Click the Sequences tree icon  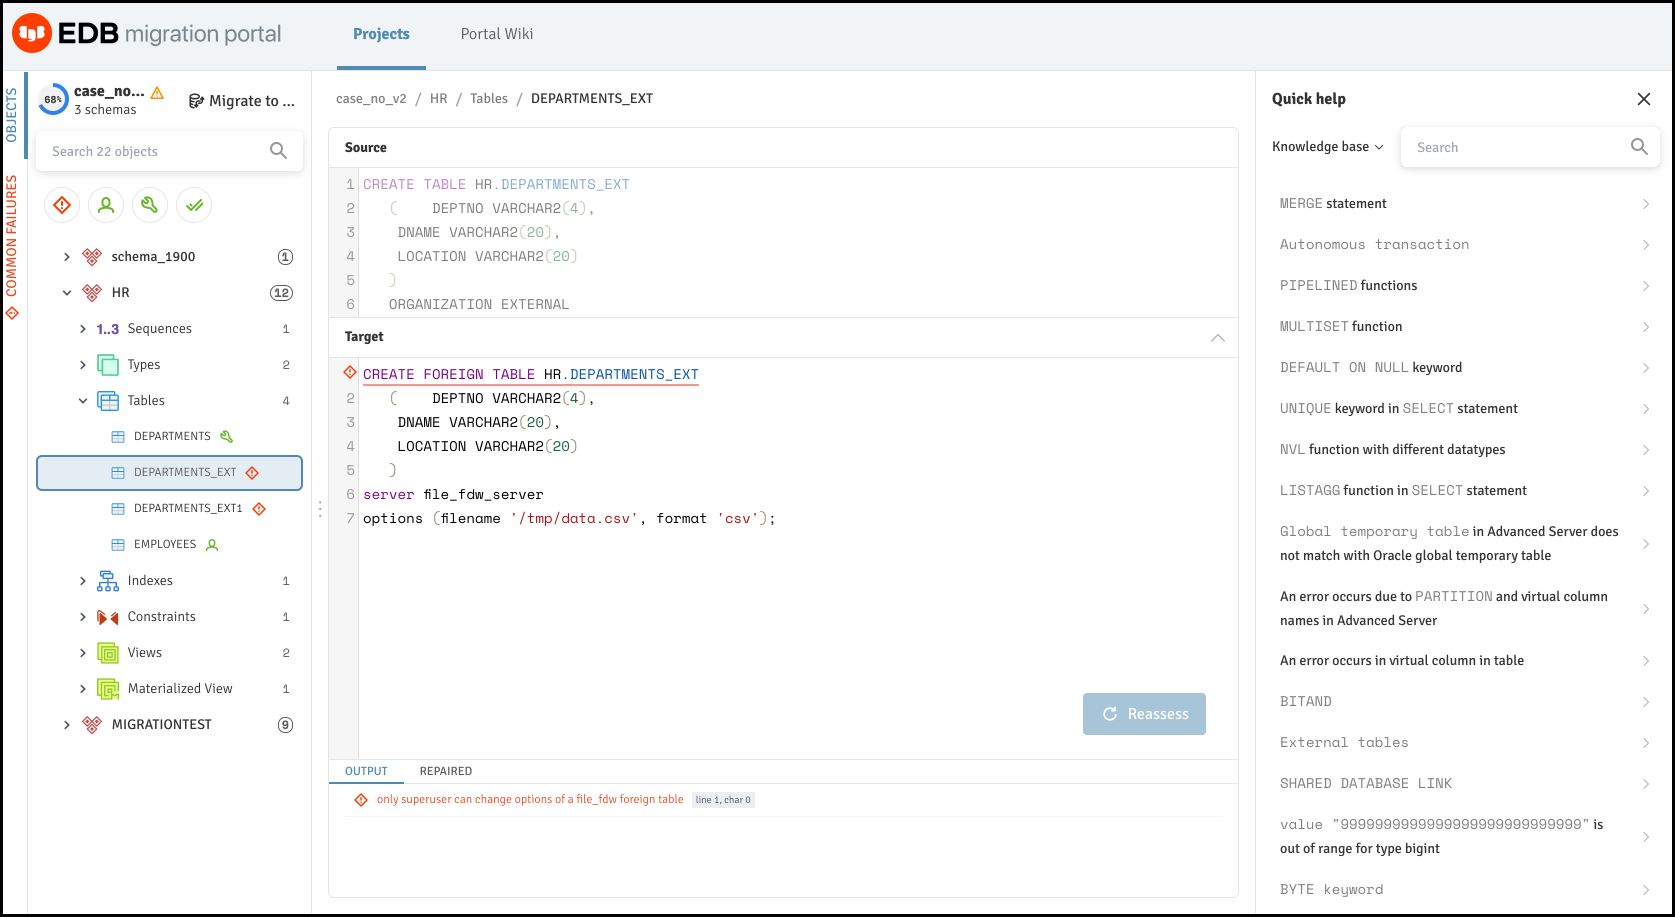point(107,329)
